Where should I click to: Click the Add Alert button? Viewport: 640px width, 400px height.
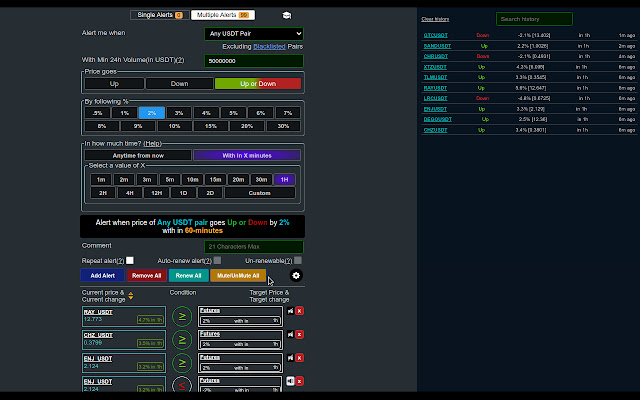point(102,276)
